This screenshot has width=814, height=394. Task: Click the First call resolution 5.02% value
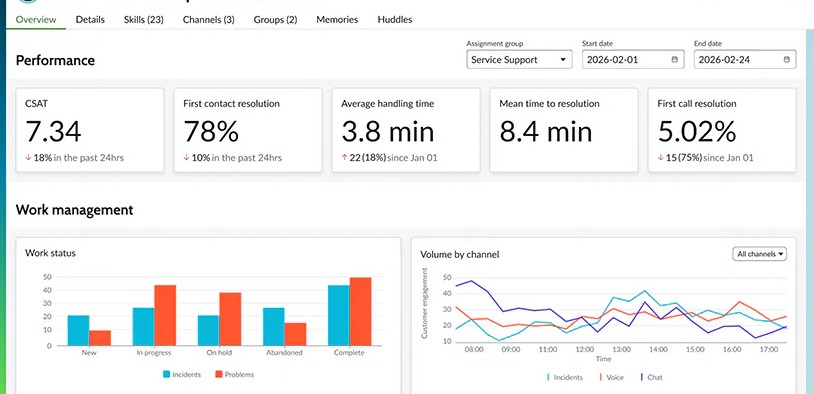pos(697,132)
